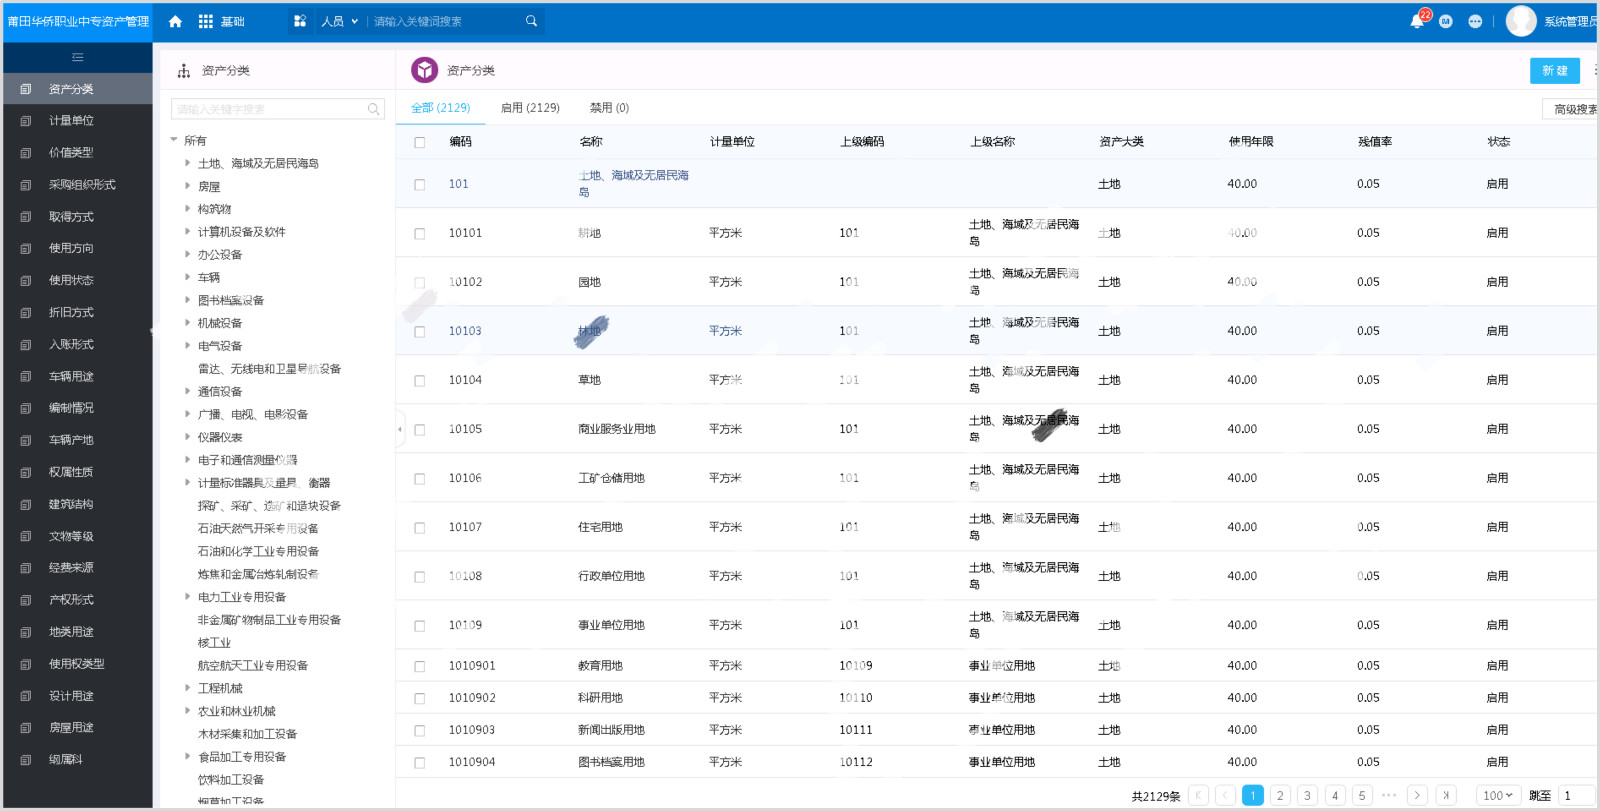The image size is (1600, 811).
Task: Click the home icon in top bar
Action: (x=175, y=21)
